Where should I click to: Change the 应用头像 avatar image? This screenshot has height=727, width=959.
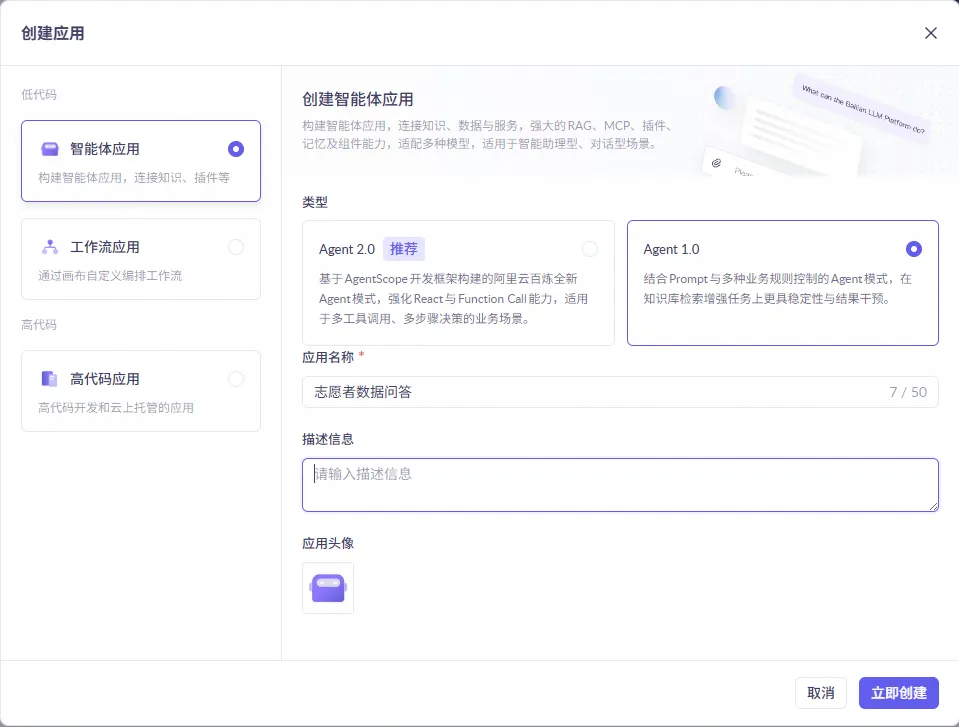click(328, 588)
